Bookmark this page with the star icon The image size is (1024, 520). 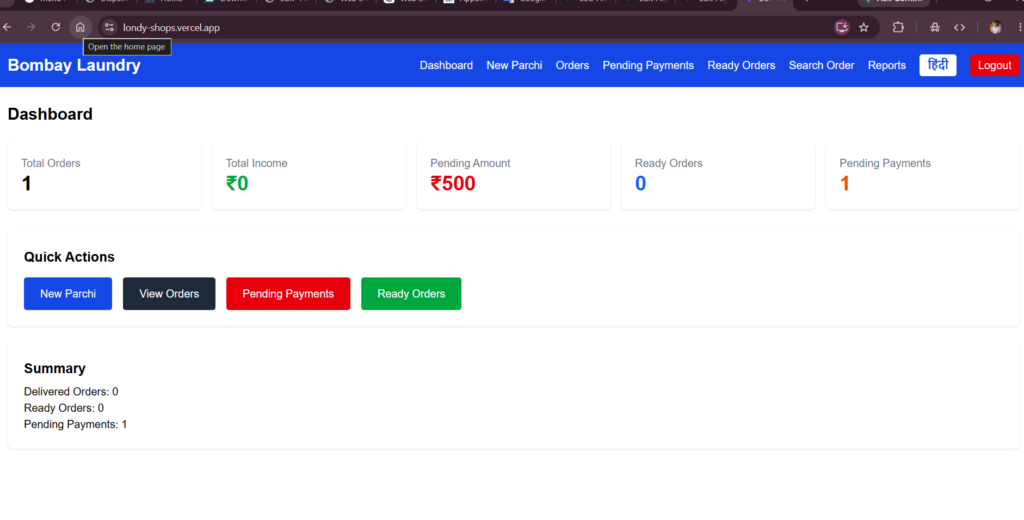(863, 27)
